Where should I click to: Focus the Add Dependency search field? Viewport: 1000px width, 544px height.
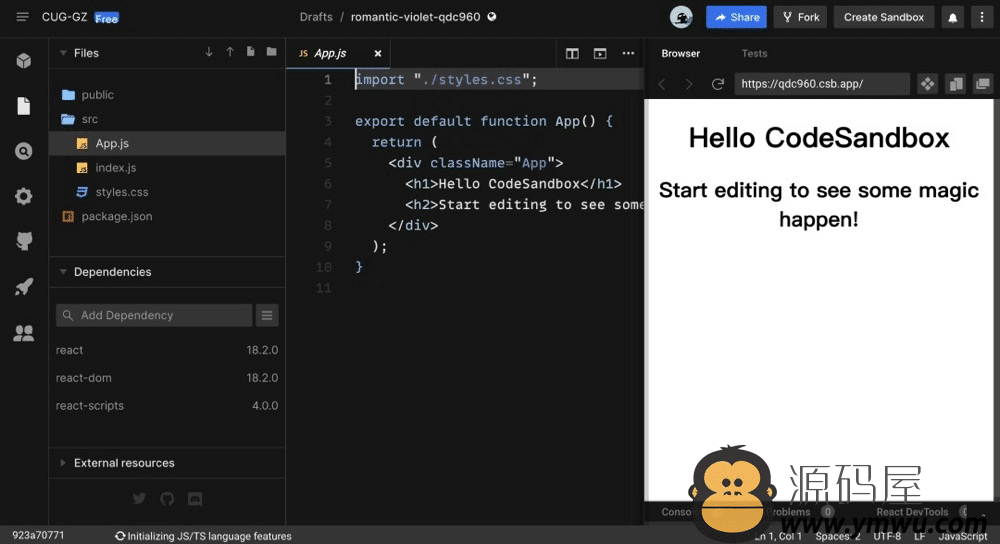pos(154,315)
